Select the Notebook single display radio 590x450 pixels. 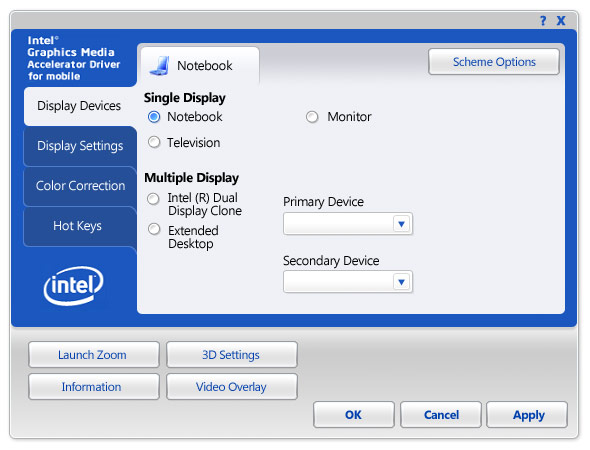click(154, 117)
